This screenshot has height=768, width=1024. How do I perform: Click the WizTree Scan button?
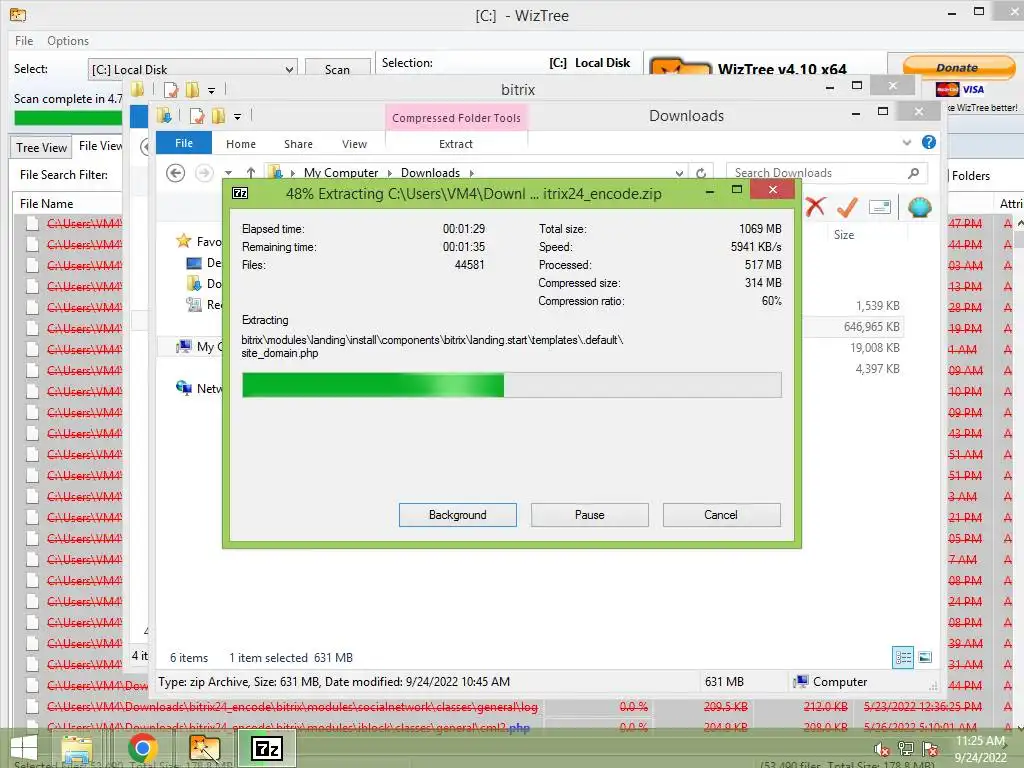click(x=337, y=69)
